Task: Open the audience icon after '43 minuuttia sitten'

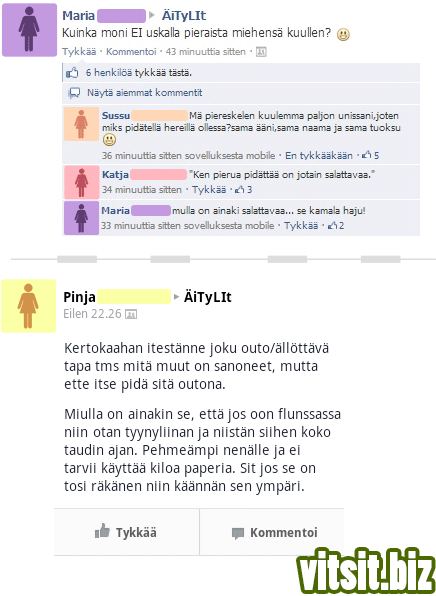Action: (x=261, y=52)
